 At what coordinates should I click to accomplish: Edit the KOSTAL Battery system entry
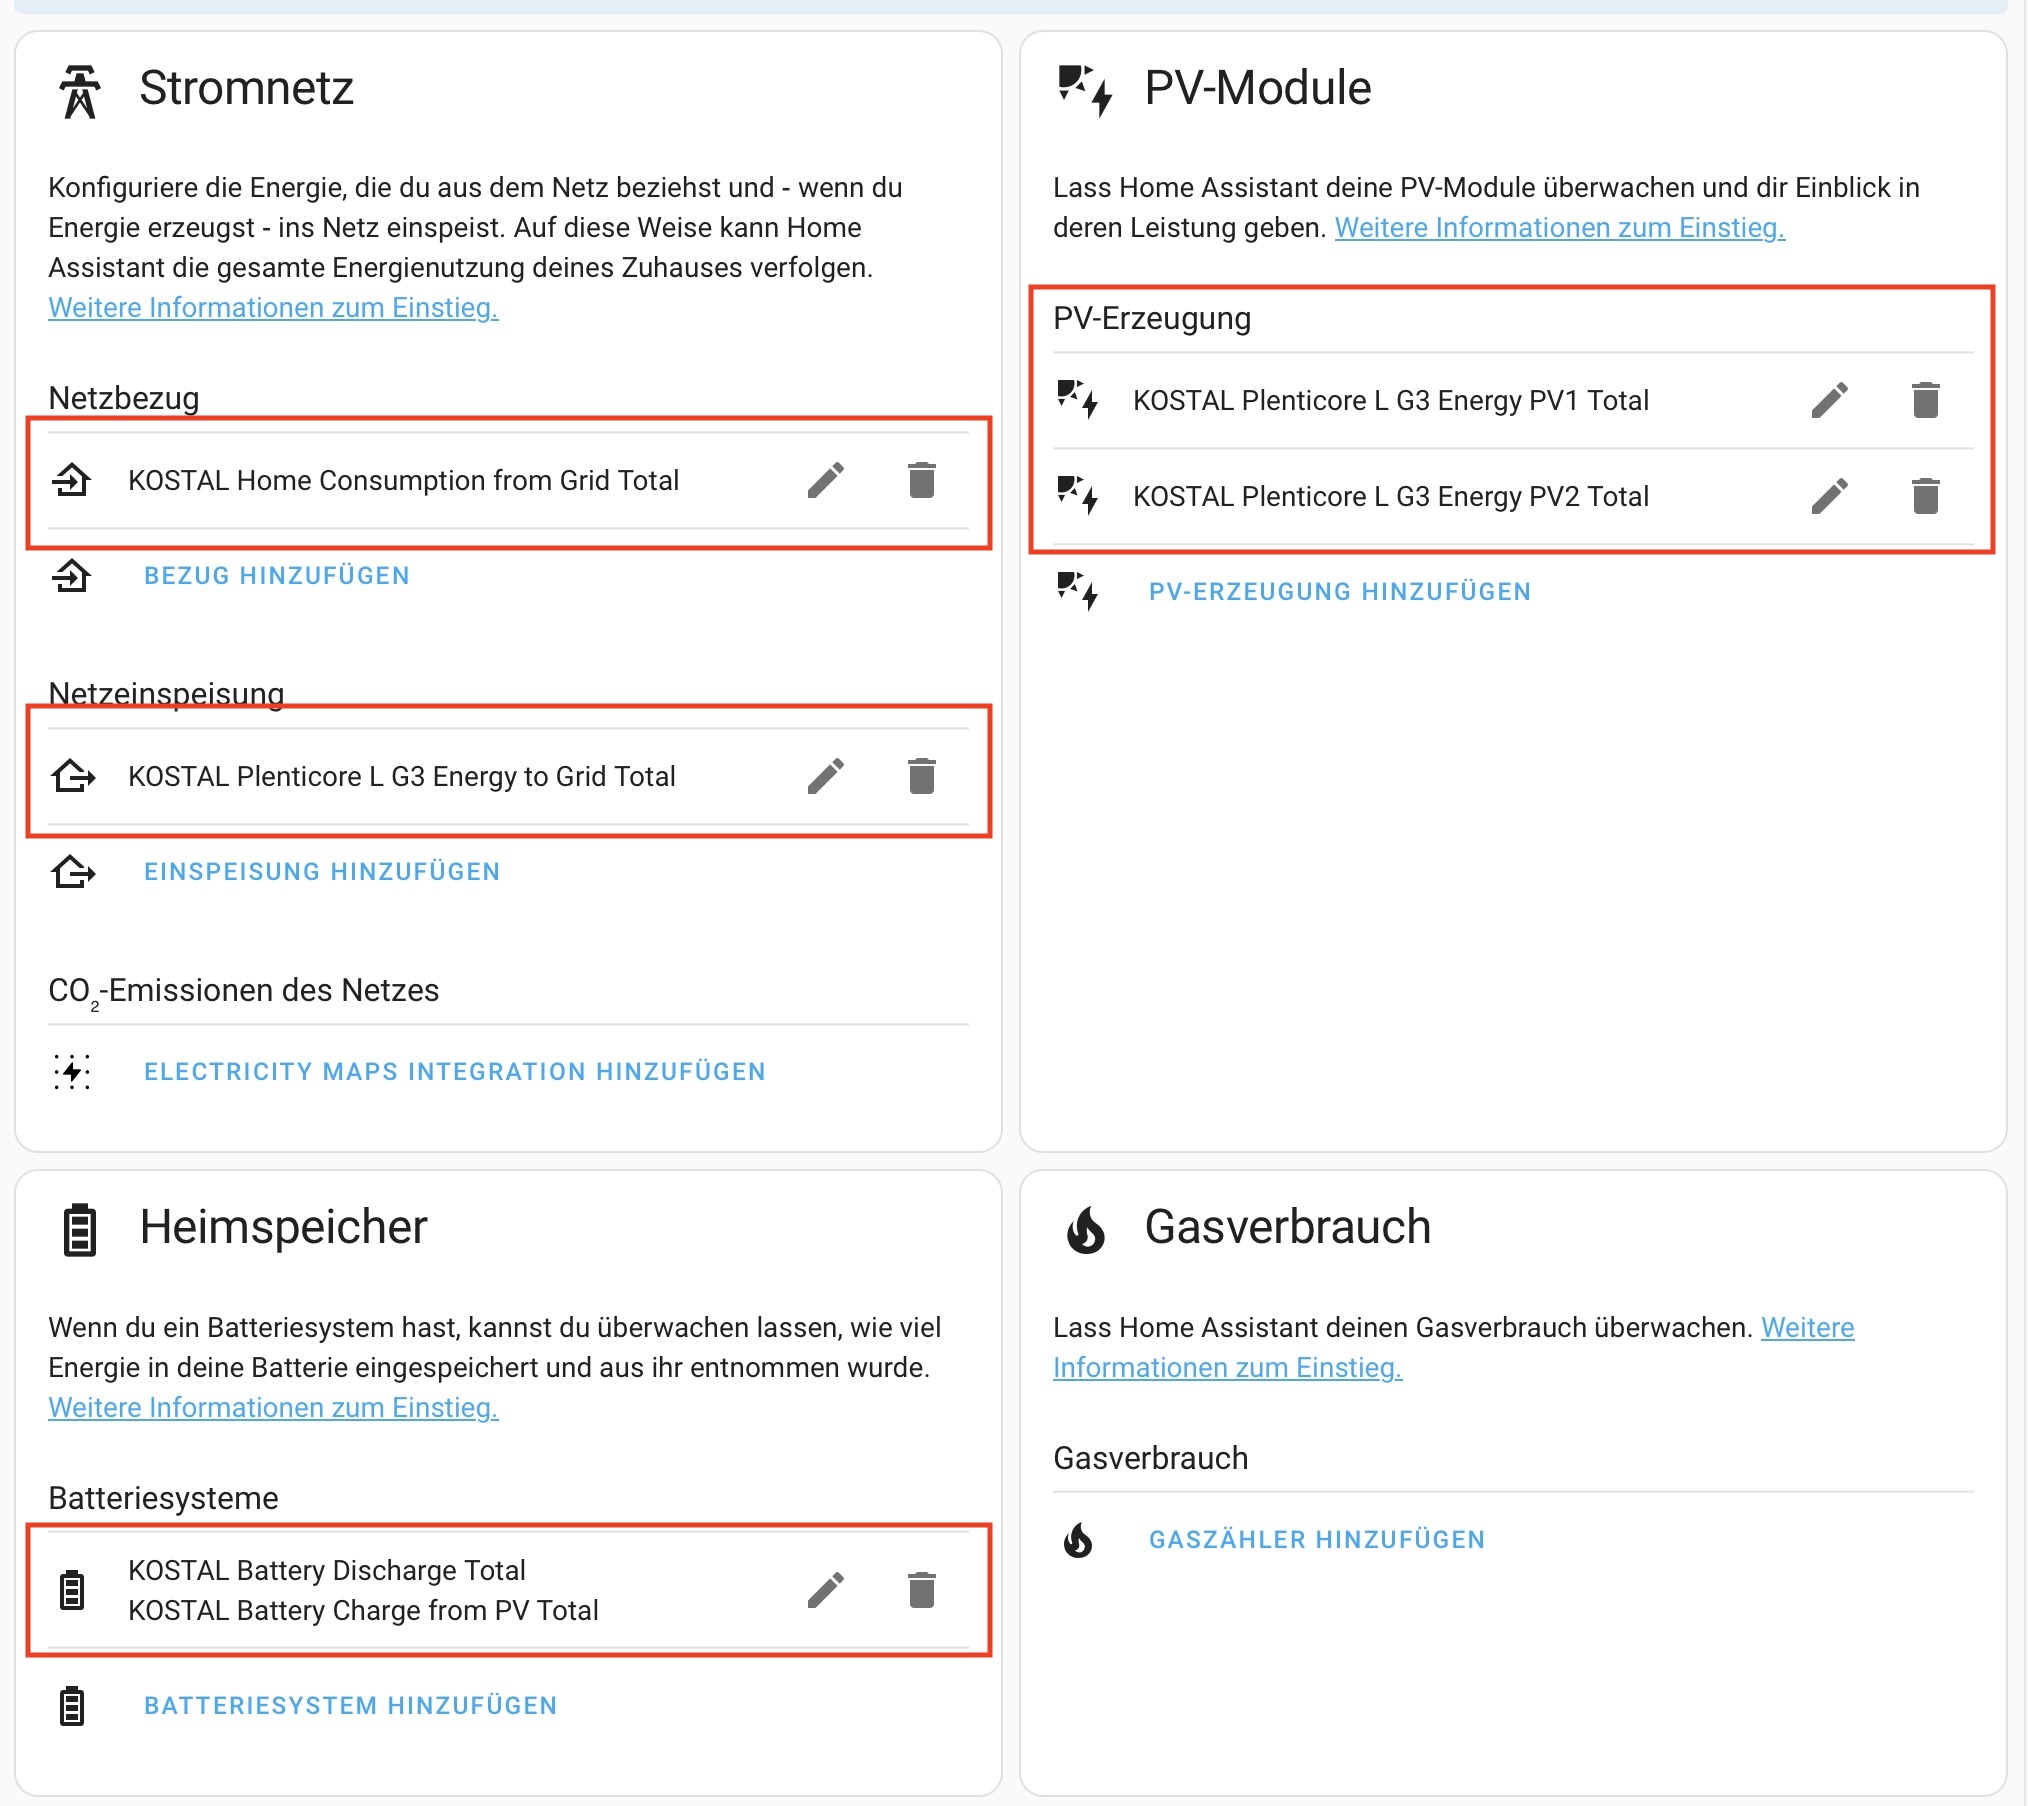coord(825,1590)
